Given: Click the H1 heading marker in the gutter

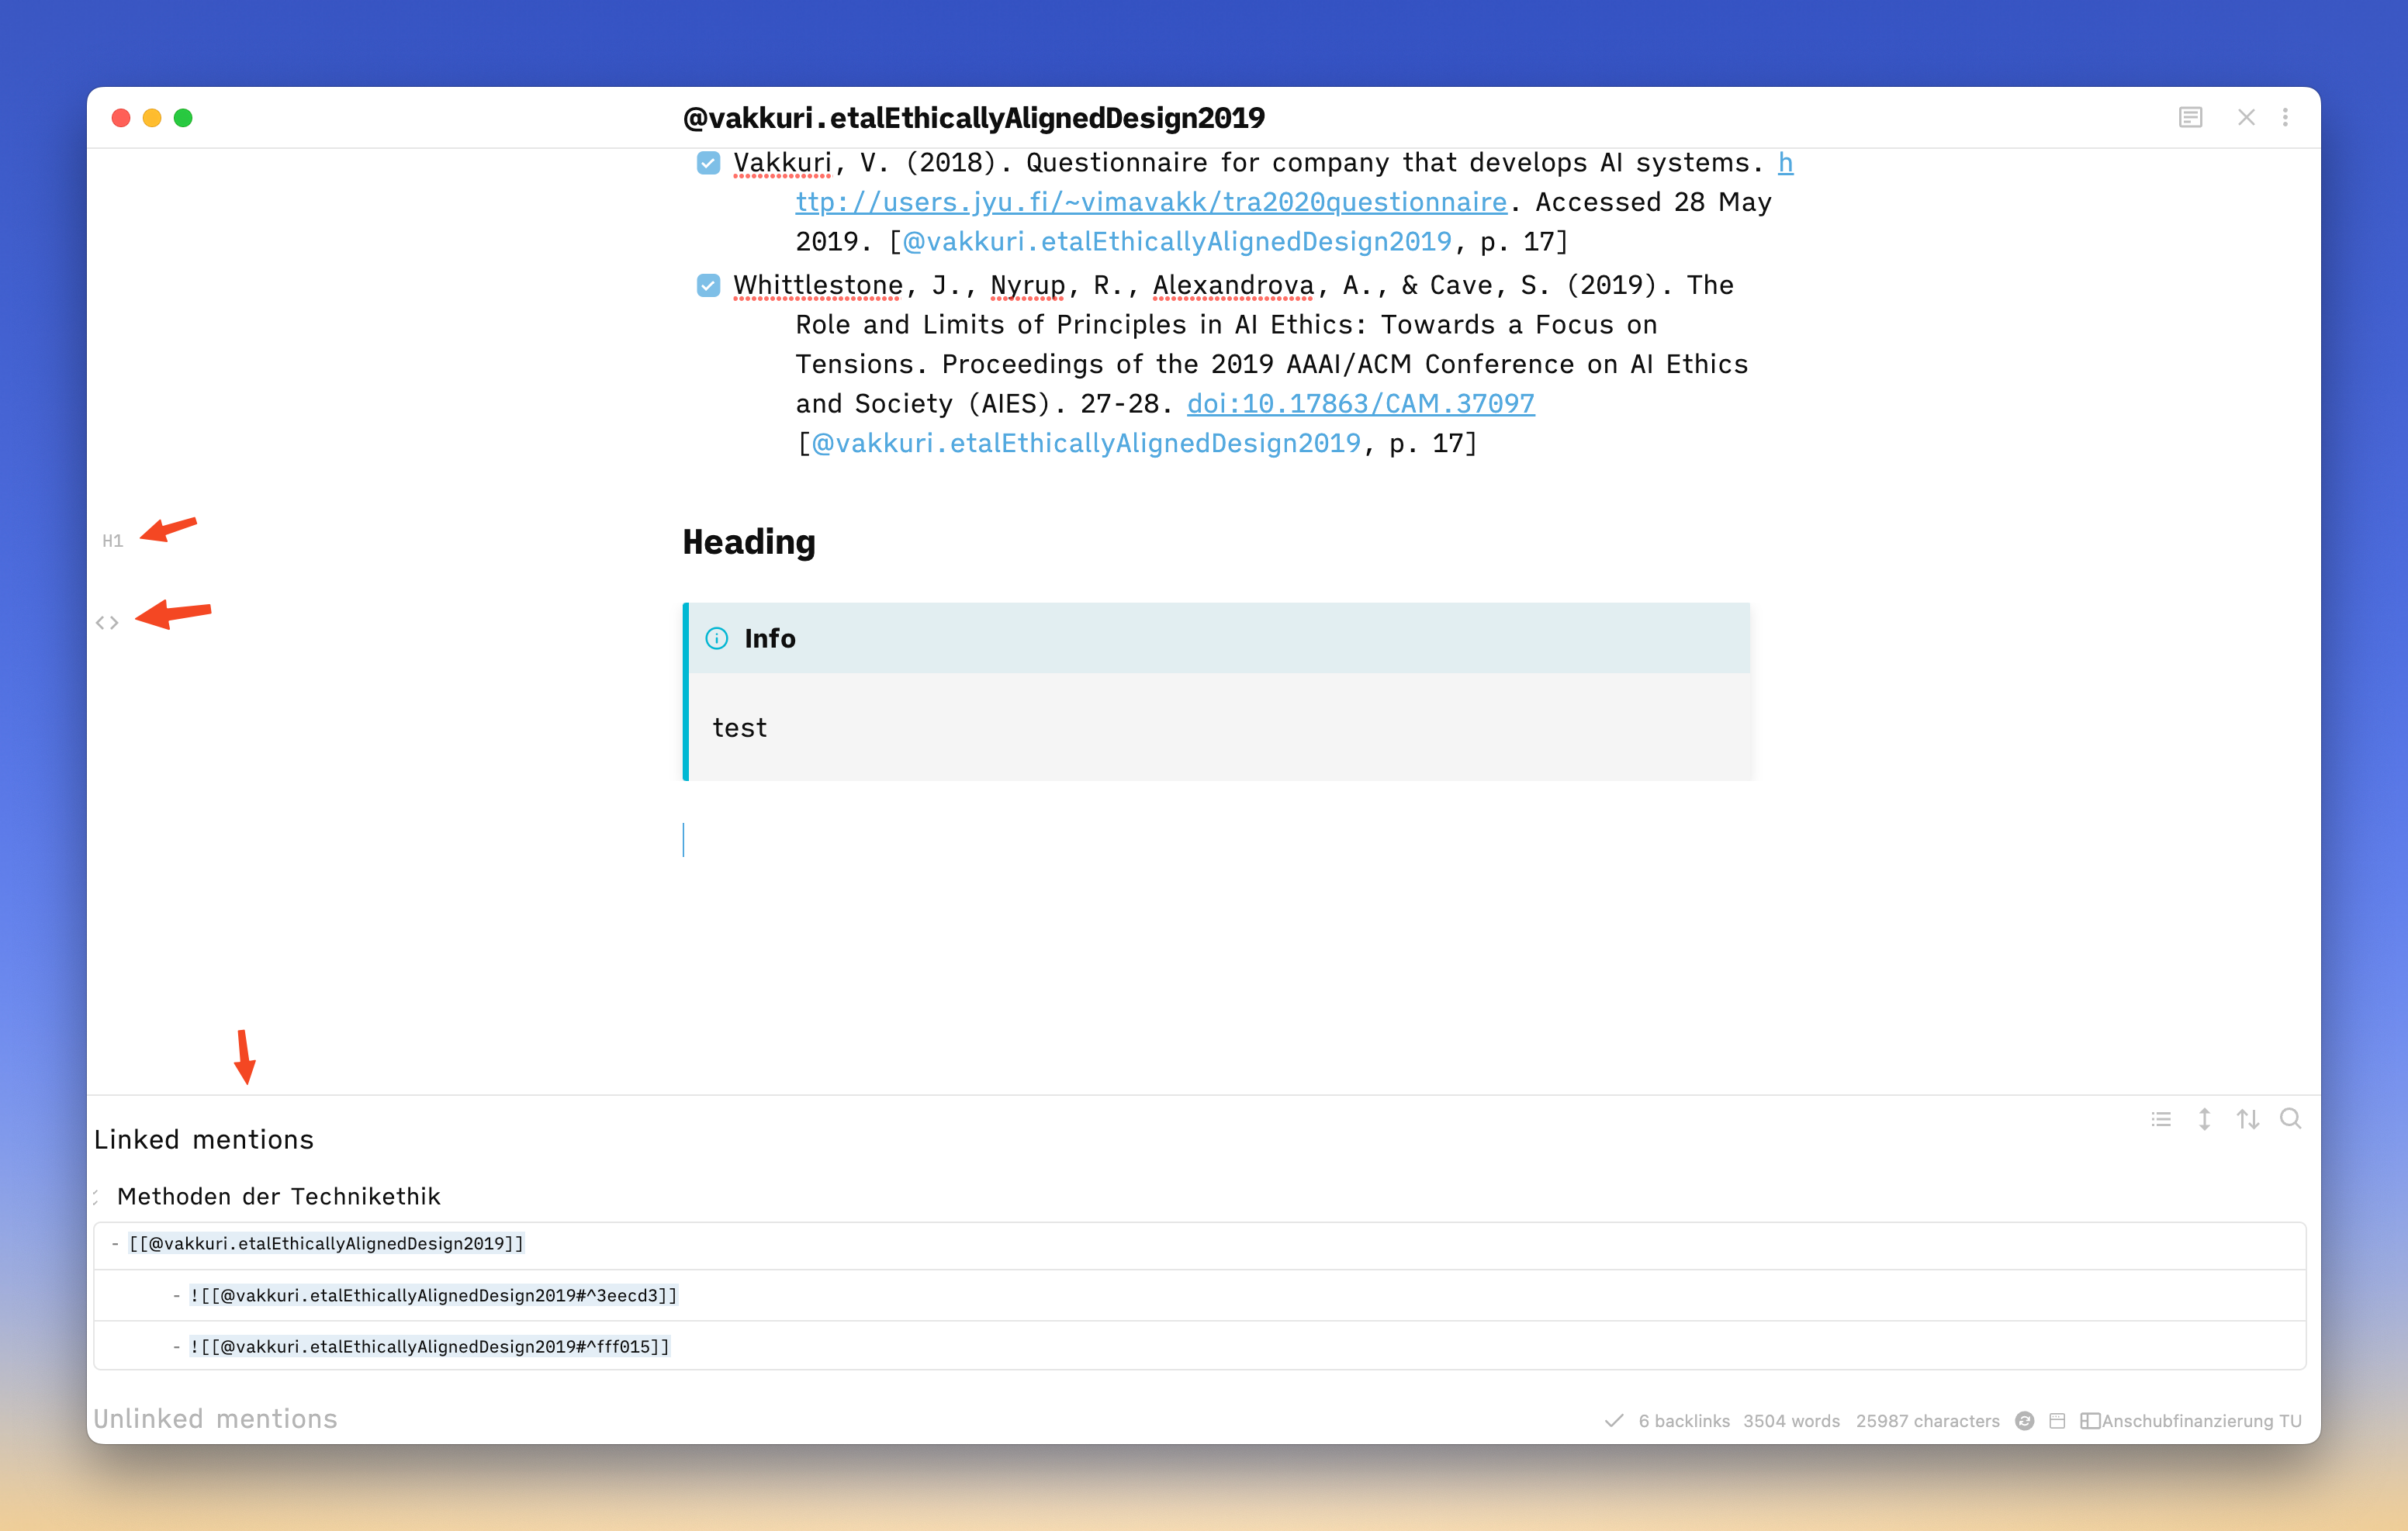Looking at the screenshot, I should pos(112,541).
